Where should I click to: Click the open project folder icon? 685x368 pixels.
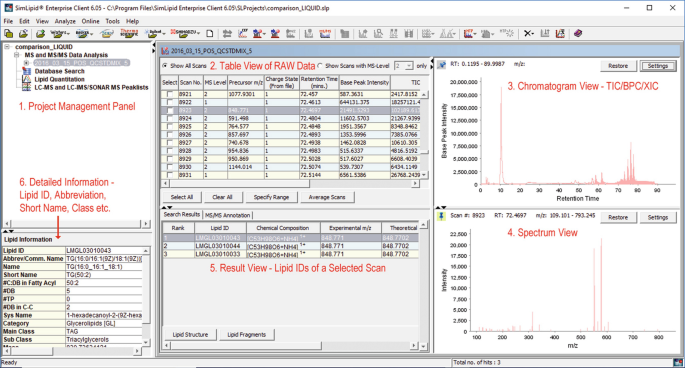(24, 34)
